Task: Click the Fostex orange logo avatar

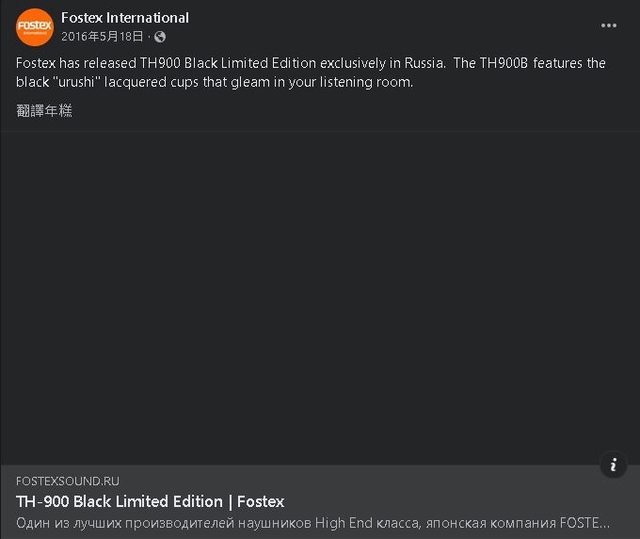Action: (x=34, y=27)
